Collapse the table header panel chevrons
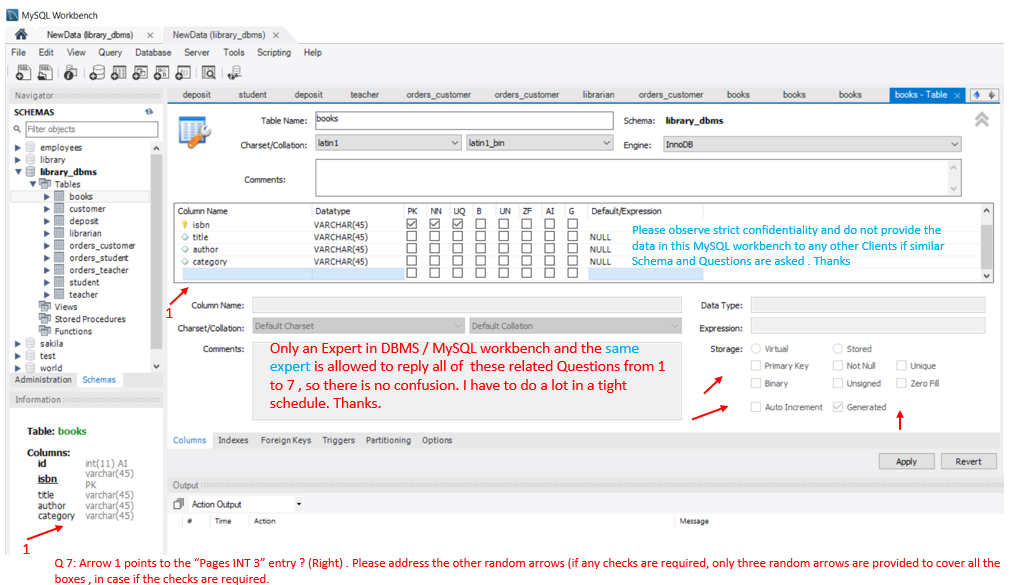1026x585 pixels. coord(982,120)
